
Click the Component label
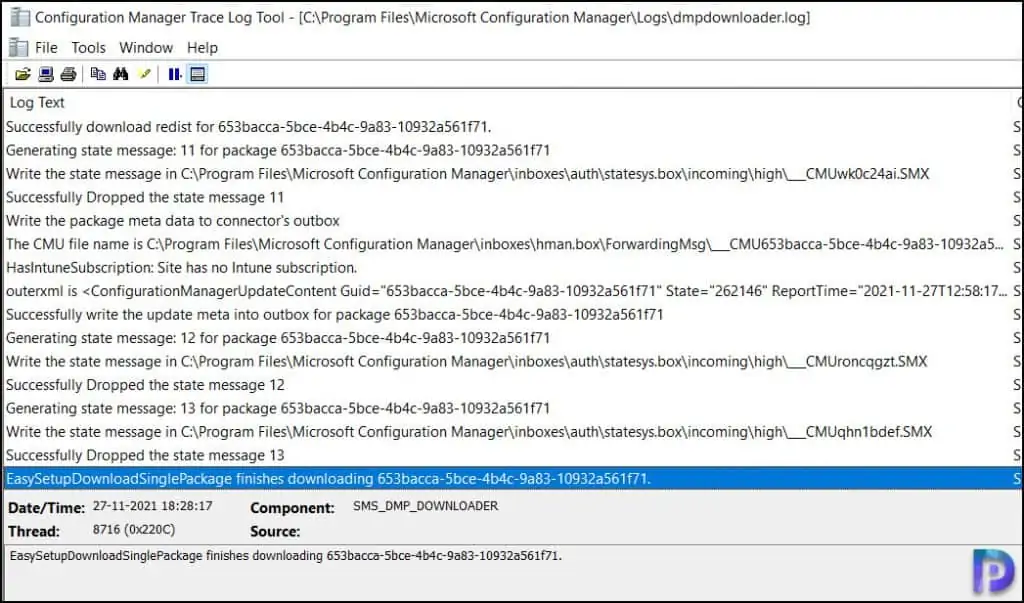pyautogui.click(x=292, y=508)
